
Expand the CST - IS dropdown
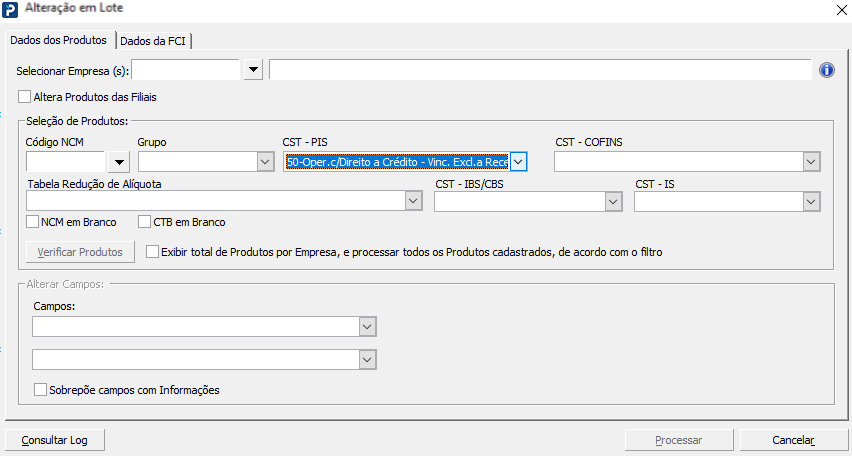(811, 201)
